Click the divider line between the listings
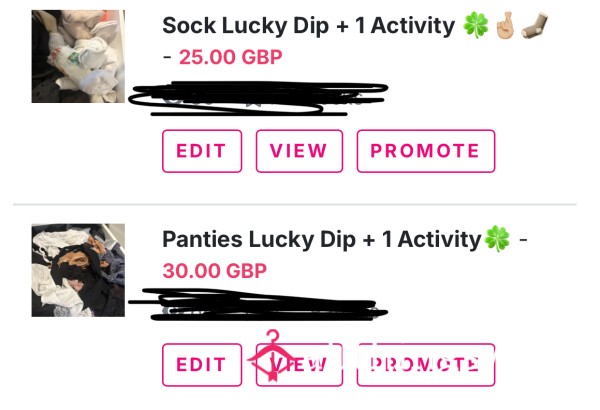Screen dimensions: 600x410 click(295, 205)
